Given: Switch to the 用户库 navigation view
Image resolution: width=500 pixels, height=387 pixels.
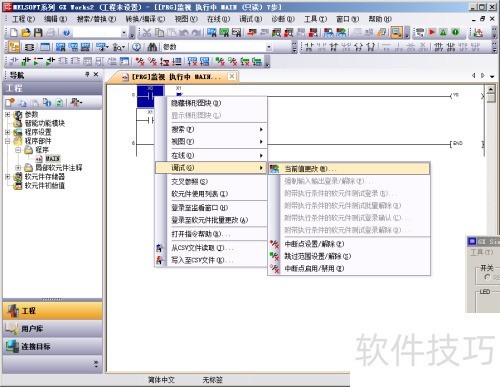Looking at the screenshot, I should (x=53, y=329).
